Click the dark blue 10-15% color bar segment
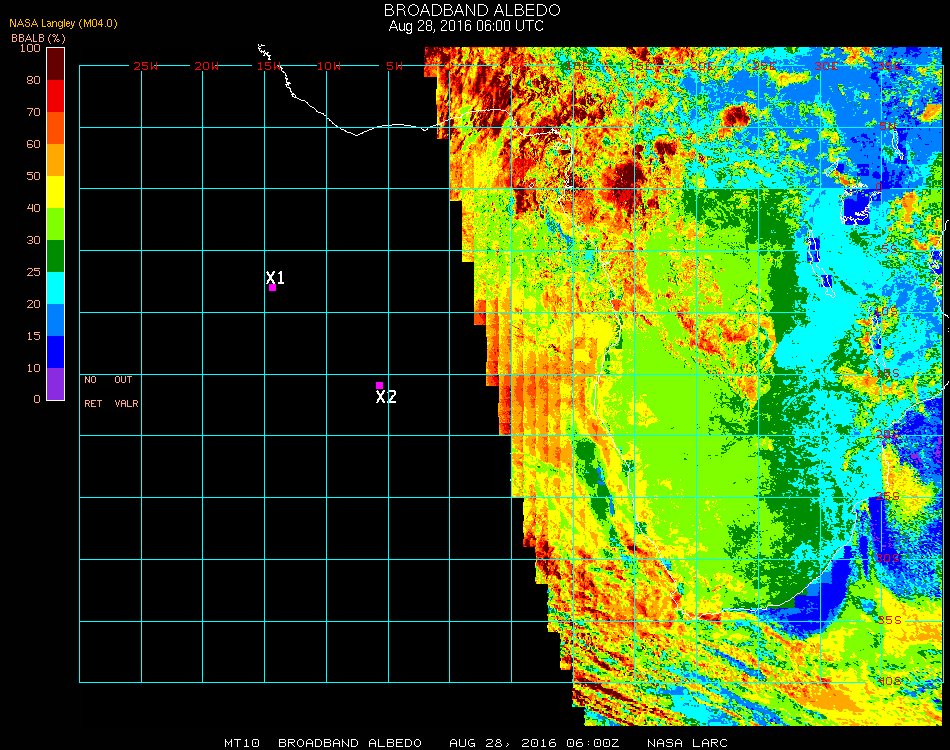The width and height of the screenshot is (950, 750). coord(56,351)
